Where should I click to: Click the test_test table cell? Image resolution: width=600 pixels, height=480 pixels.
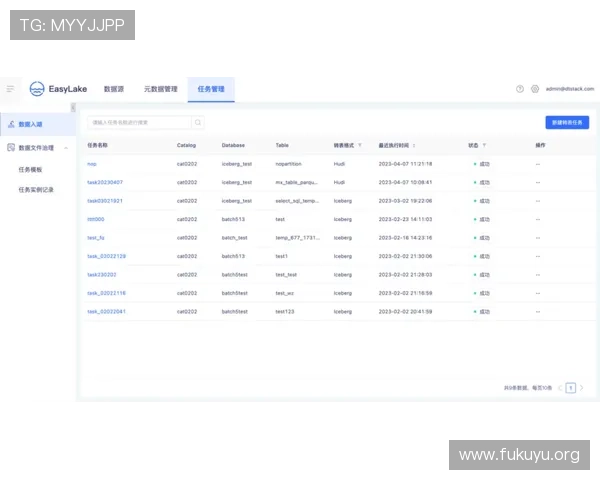pyautogui.click(x=286, y=274)
